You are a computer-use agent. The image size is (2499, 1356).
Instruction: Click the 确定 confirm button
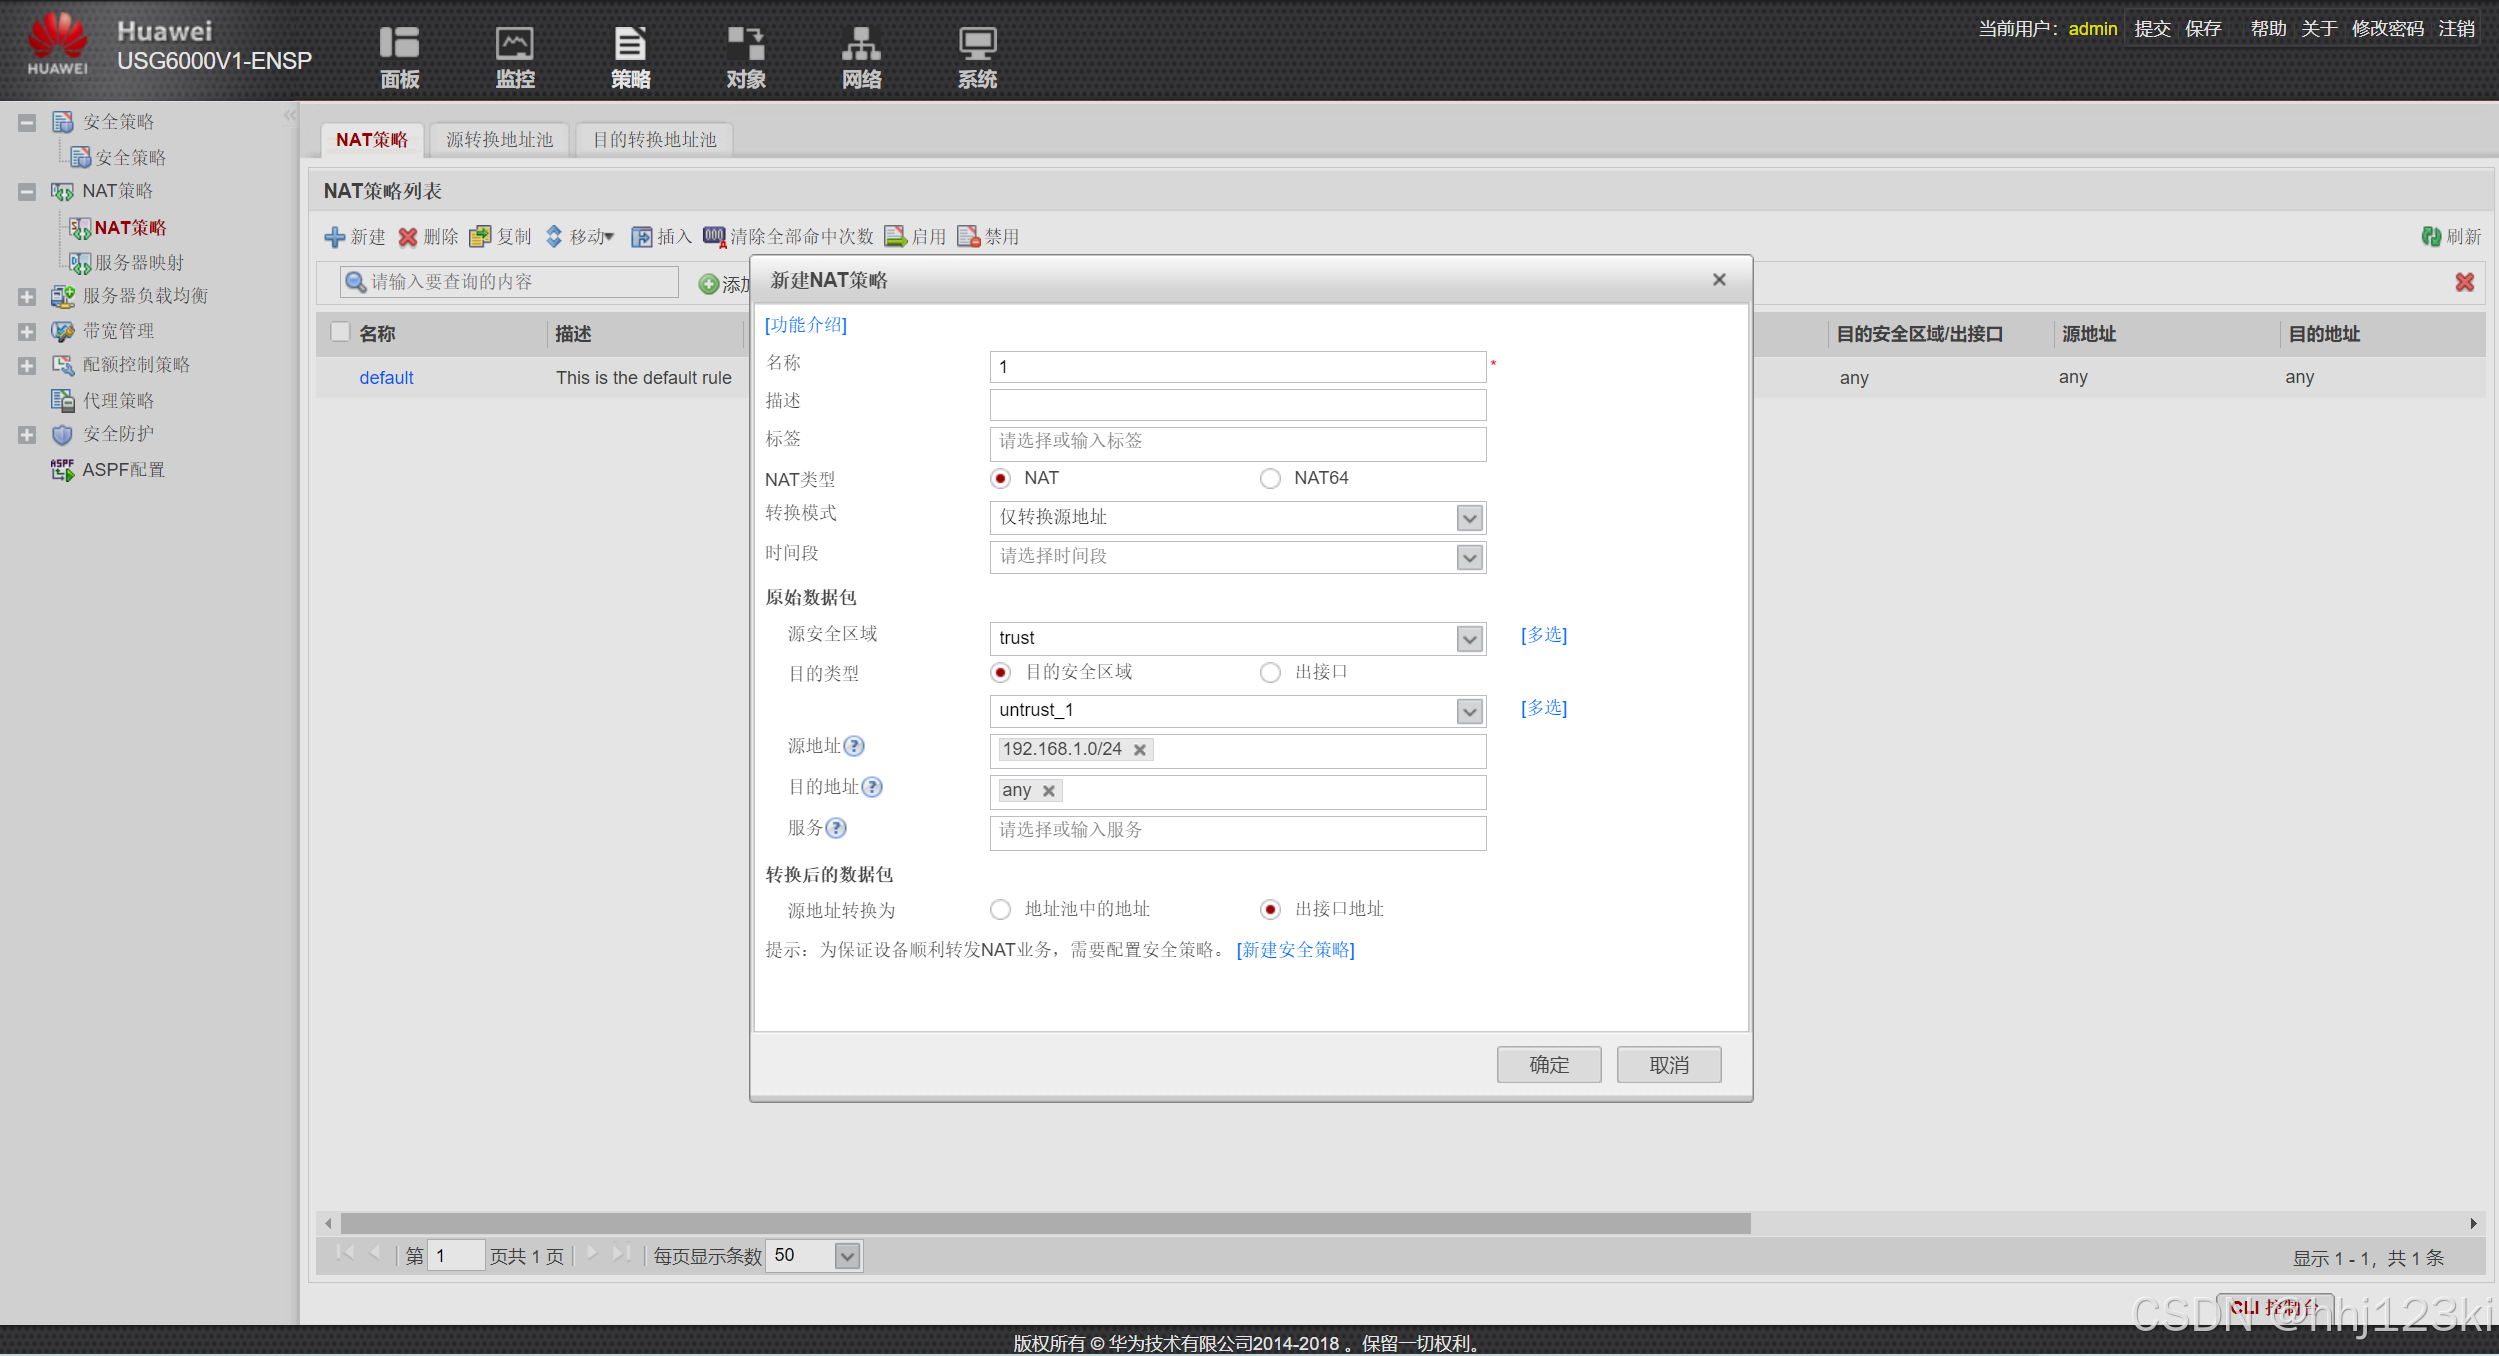tap(1548, 1065)
